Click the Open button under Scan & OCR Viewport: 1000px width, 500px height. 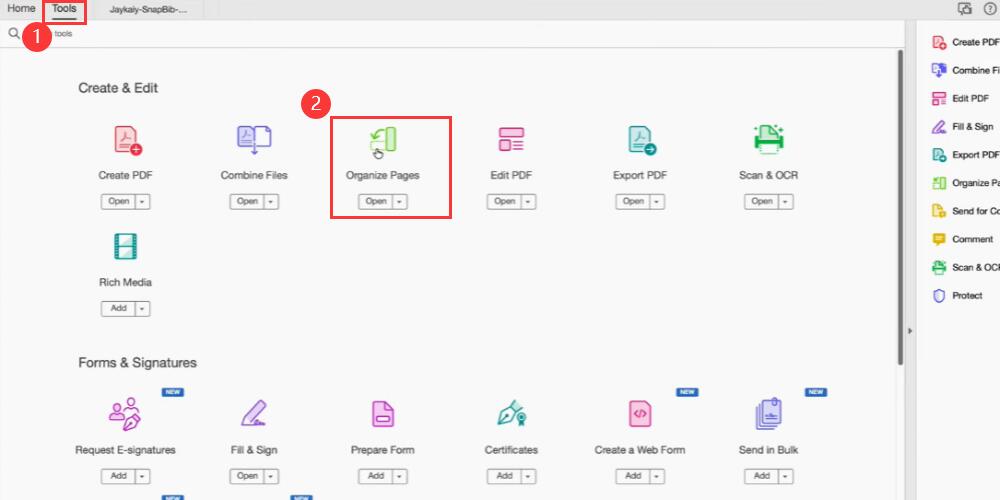tap(762, 202)
